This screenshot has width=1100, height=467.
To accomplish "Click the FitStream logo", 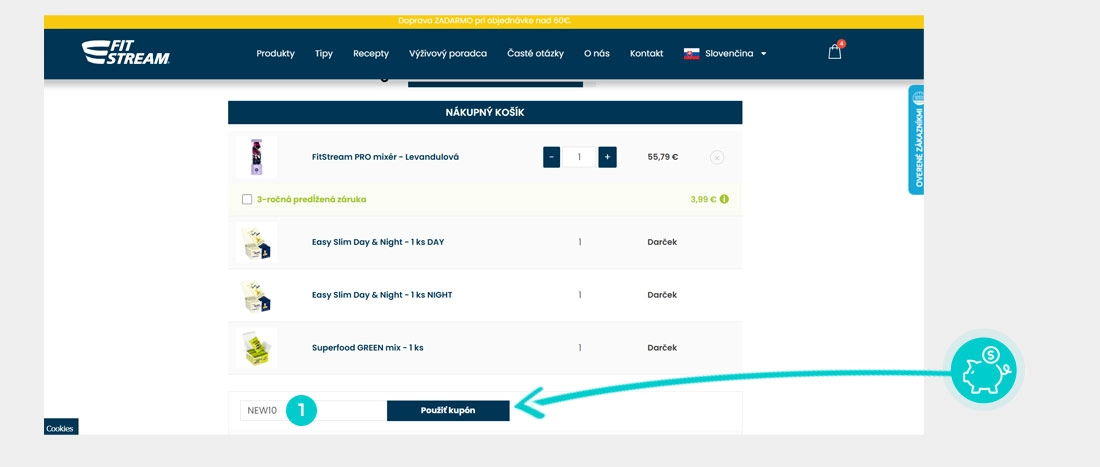I will click(x=126, y=53).
